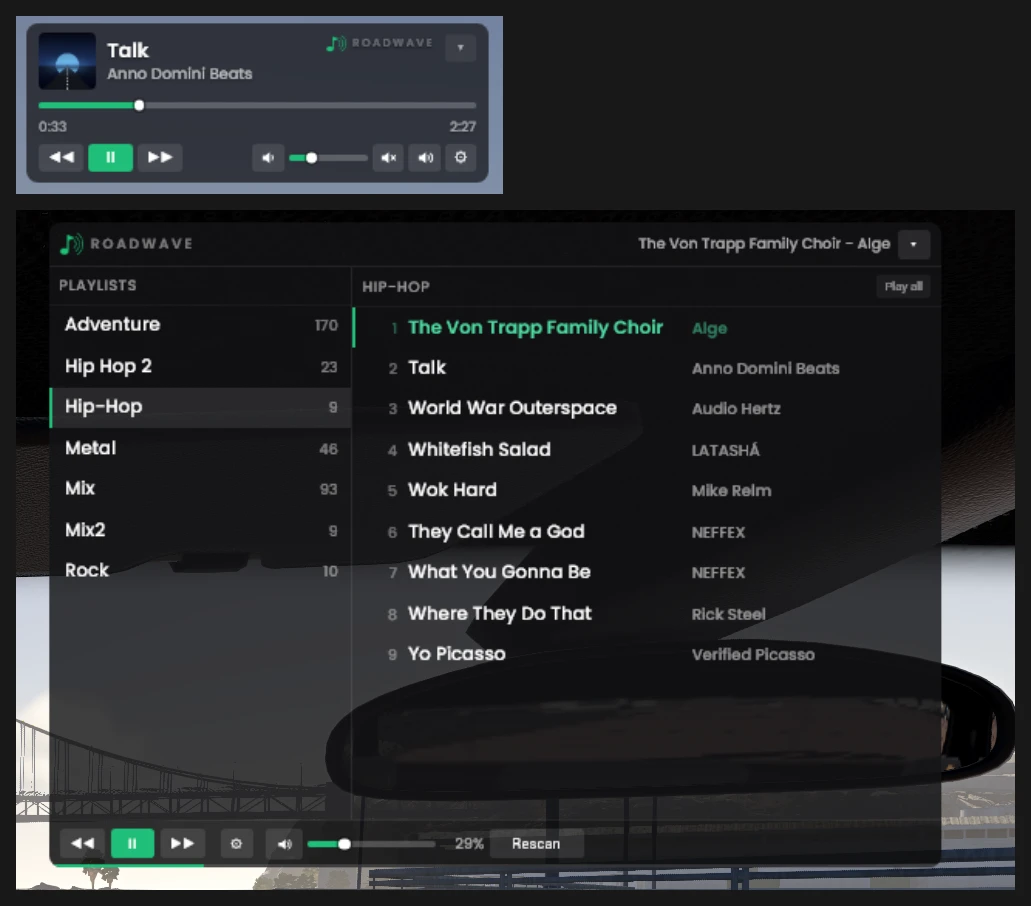
Task: Skip forward in the mini player
Action: [x=160, y=157]
